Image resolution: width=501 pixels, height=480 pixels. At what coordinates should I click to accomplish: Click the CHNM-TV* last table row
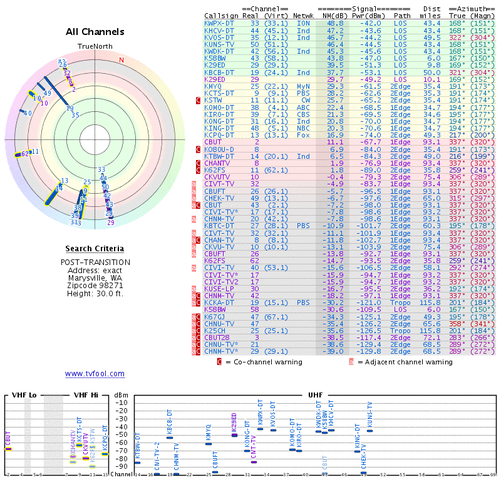point(349,352)
